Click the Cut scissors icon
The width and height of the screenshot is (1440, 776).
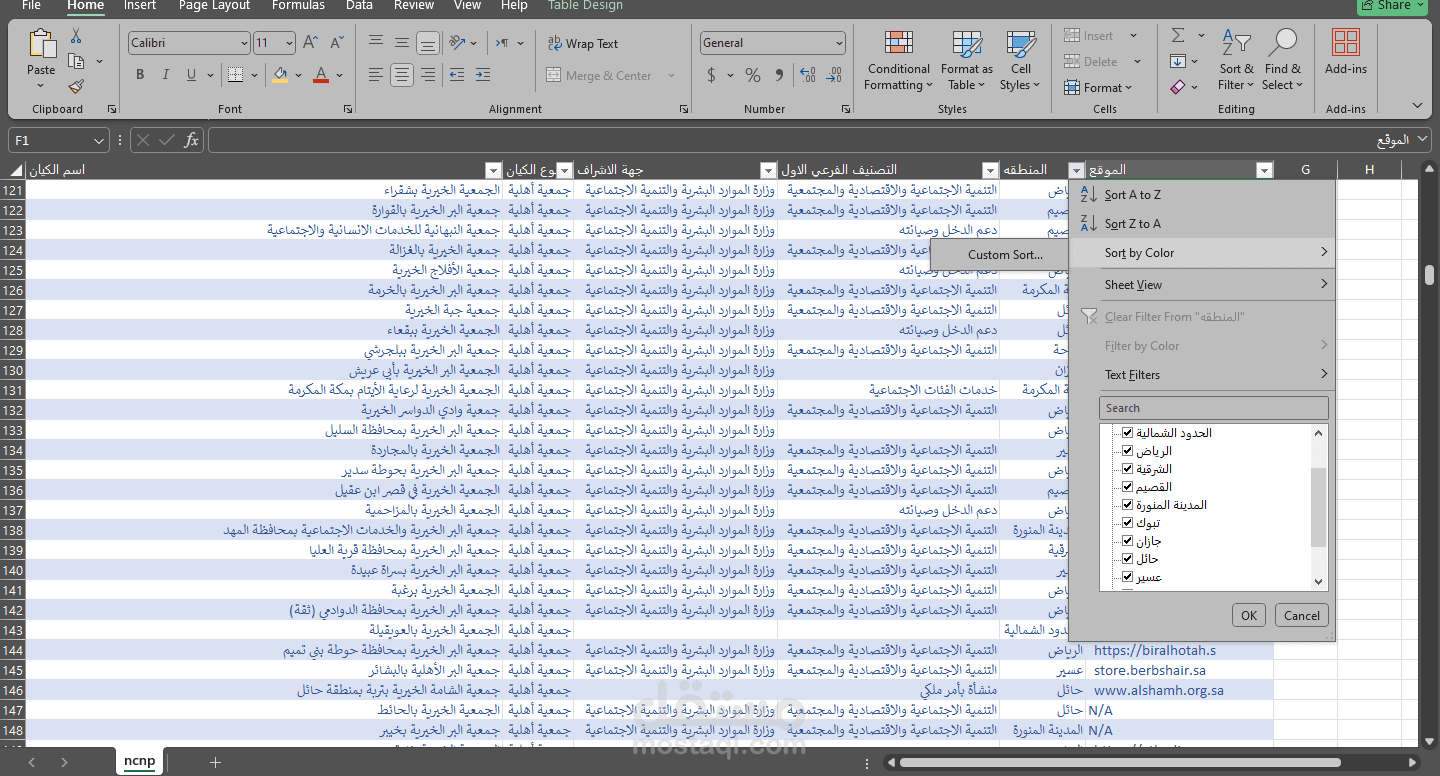tap(76, 36)
